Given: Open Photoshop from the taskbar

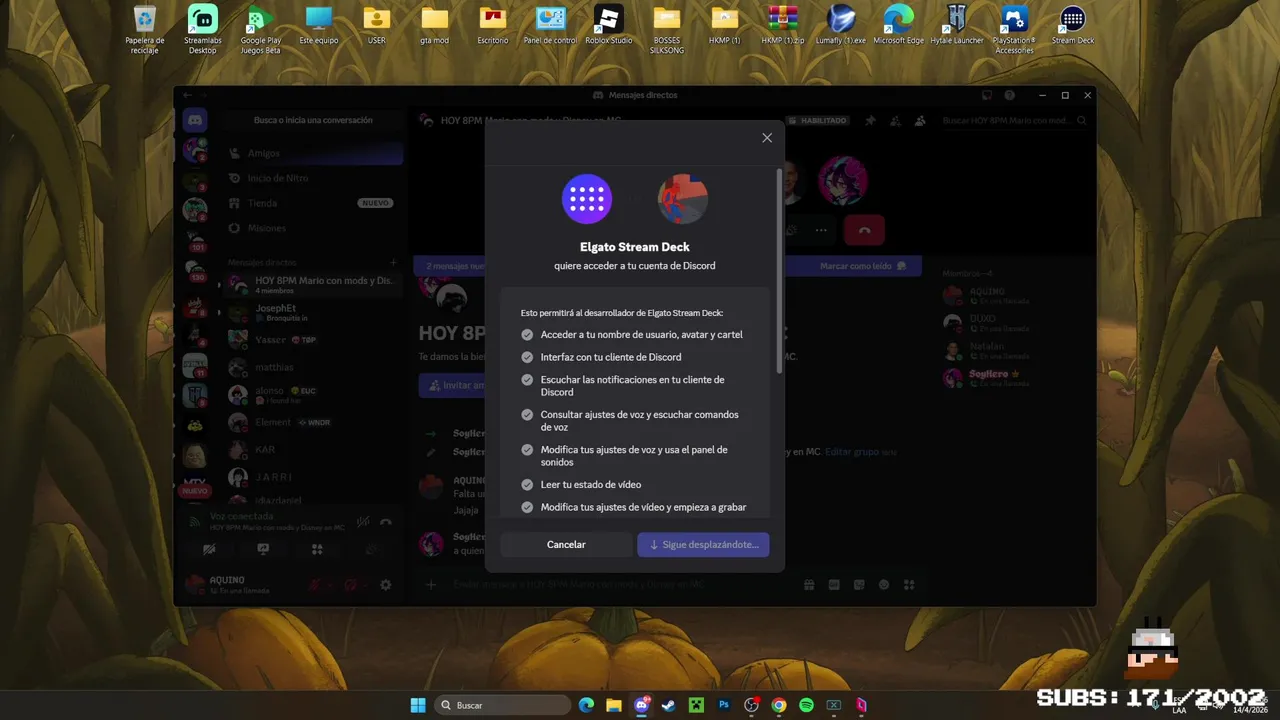Looking at the screenshot, I should coord(723,705).
